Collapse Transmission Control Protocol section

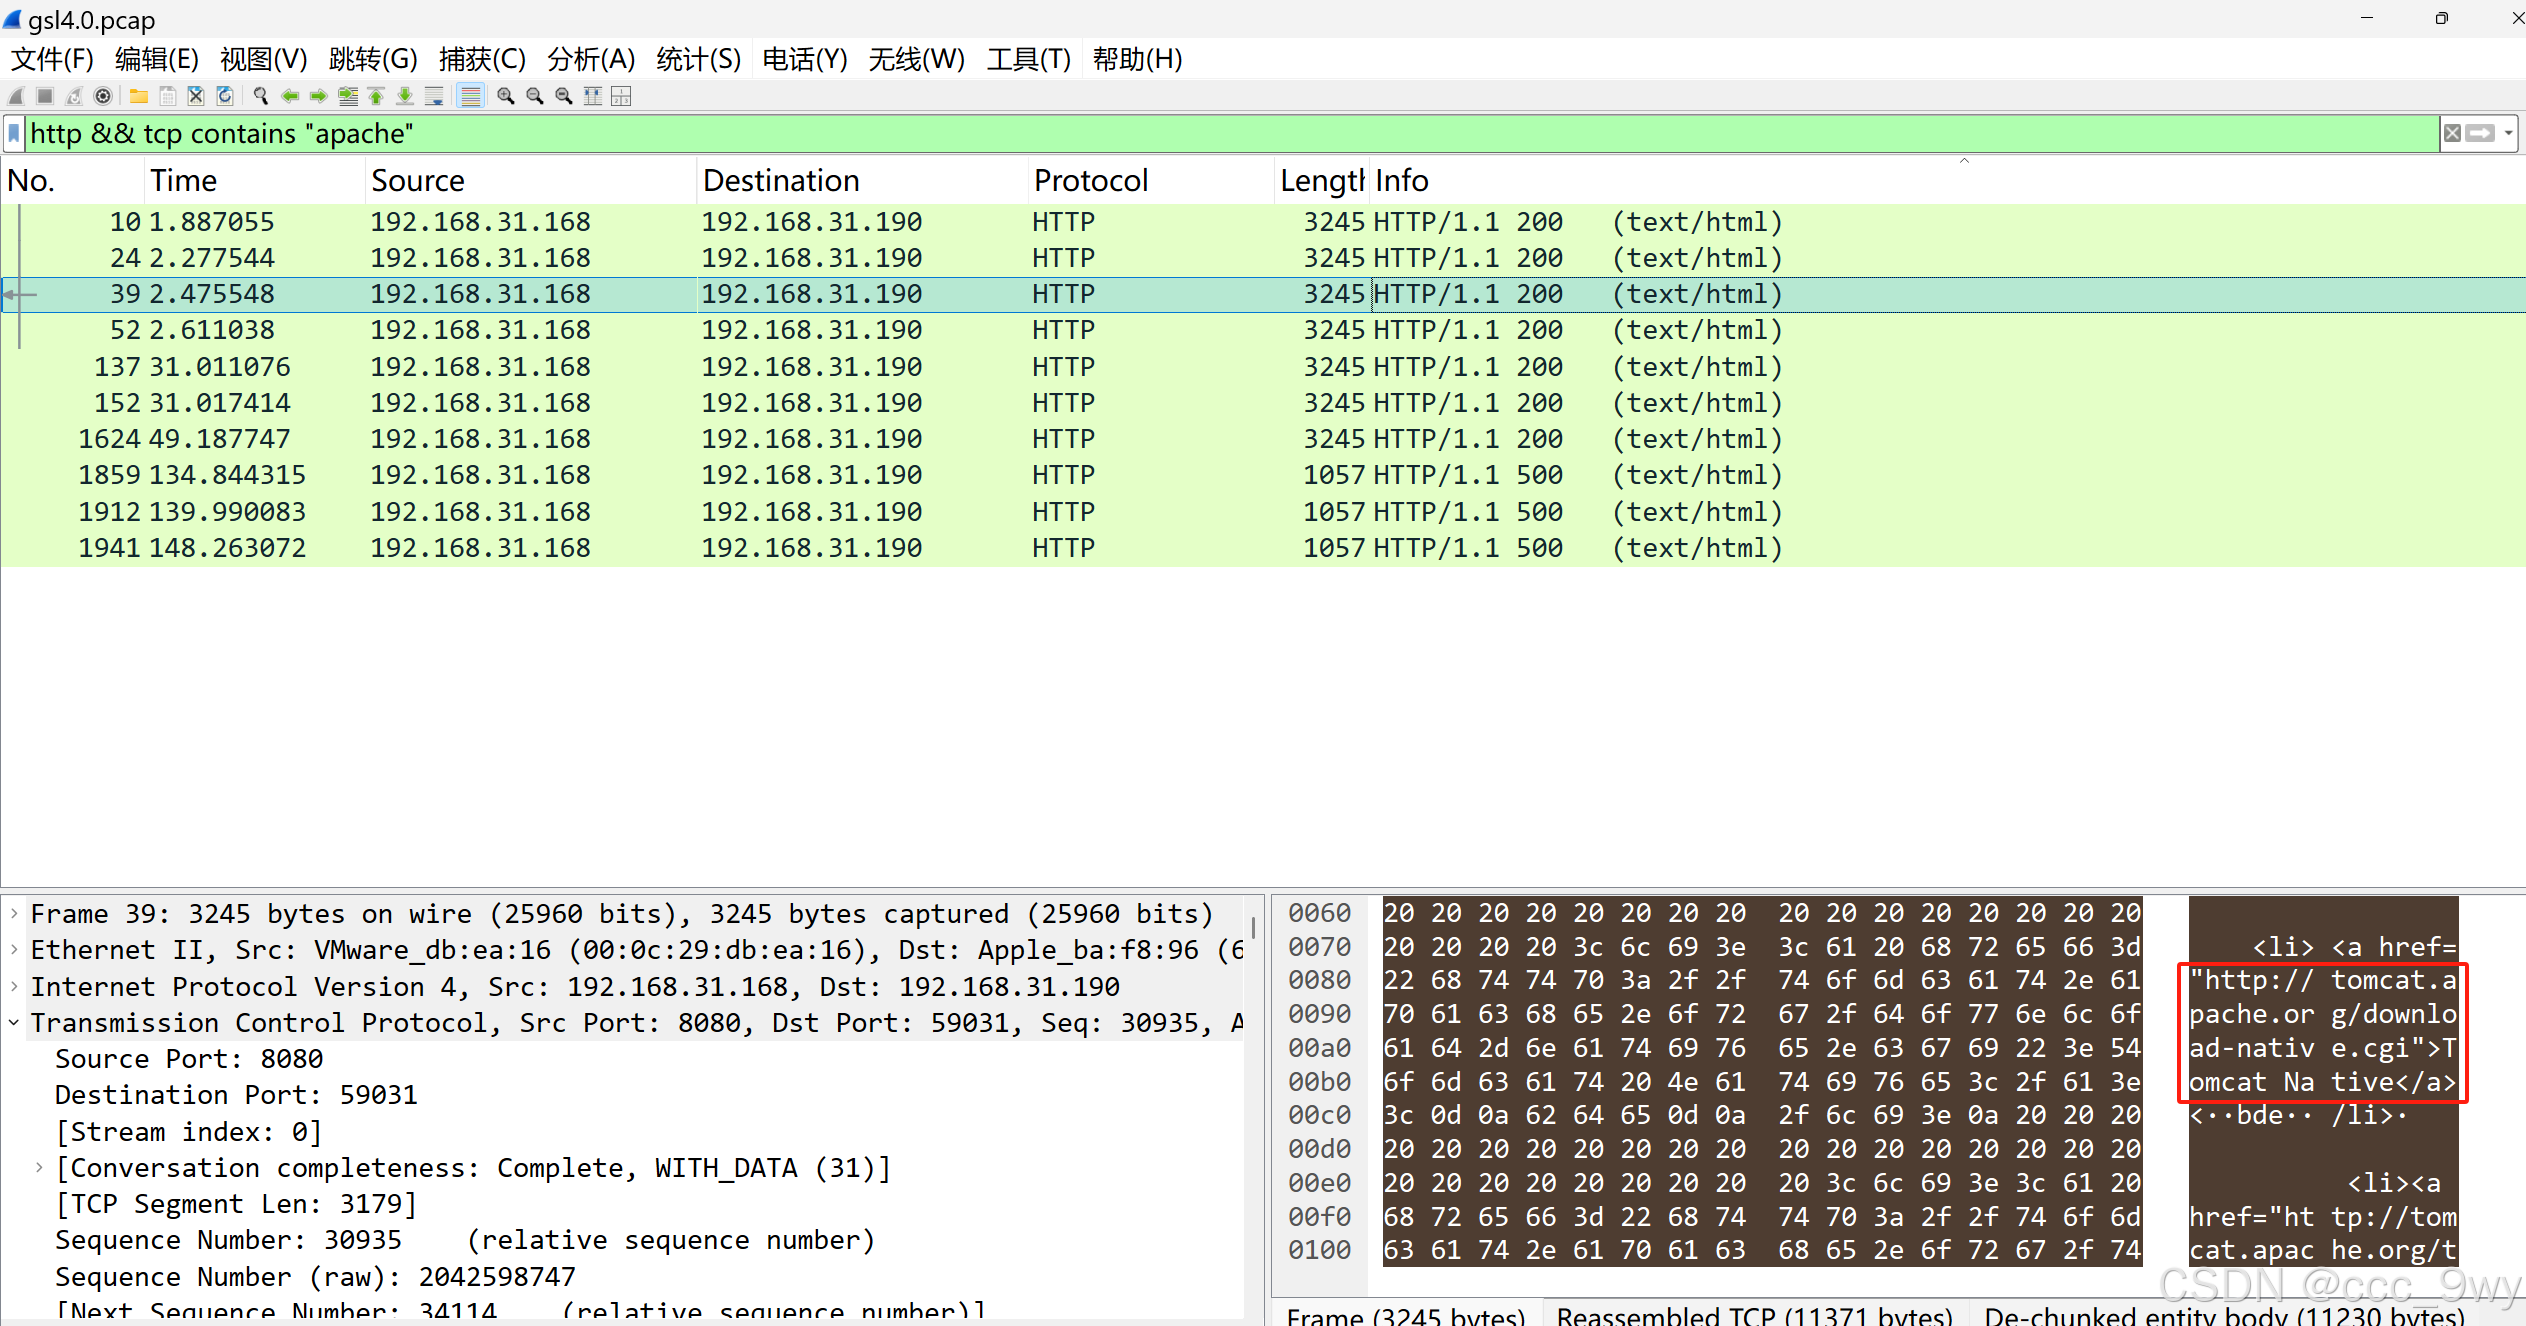14,1023
